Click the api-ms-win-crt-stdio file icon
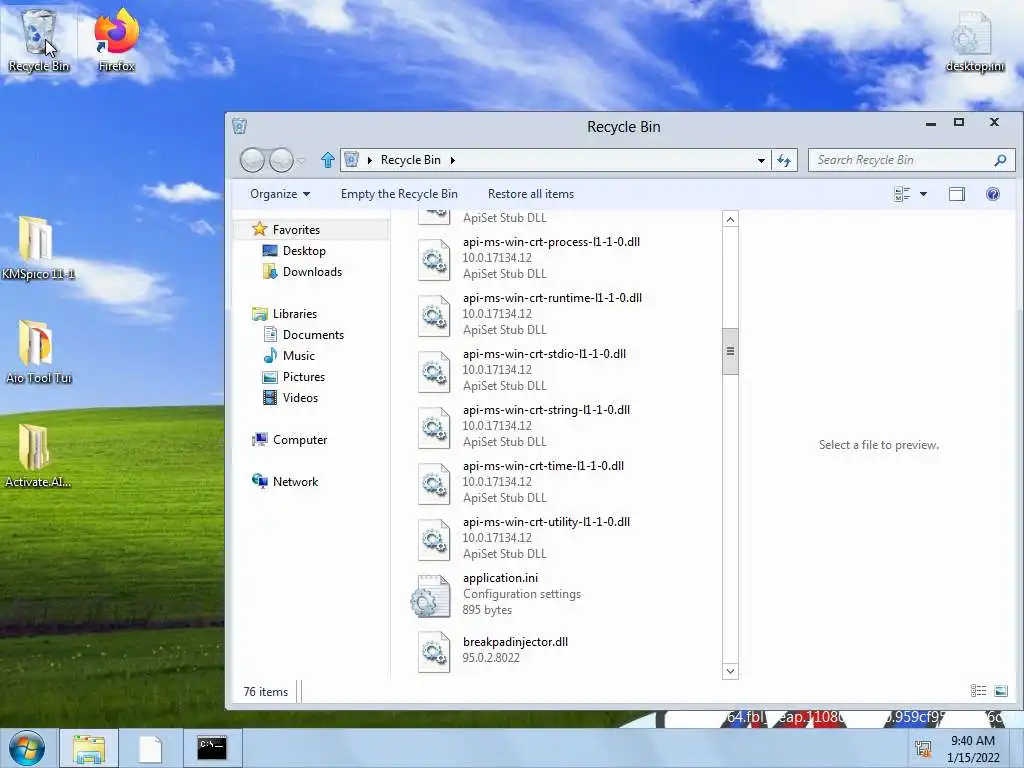Screen dimensions: 1024x768 [x=434, y=372]
